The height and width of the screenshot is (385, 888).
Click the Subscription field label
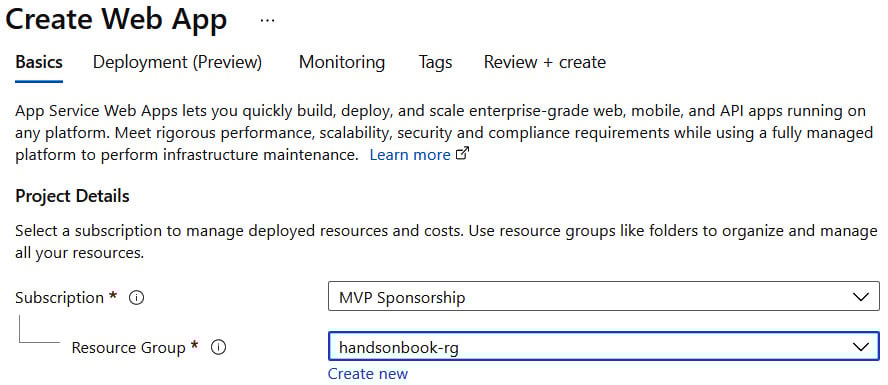point(59,298)
